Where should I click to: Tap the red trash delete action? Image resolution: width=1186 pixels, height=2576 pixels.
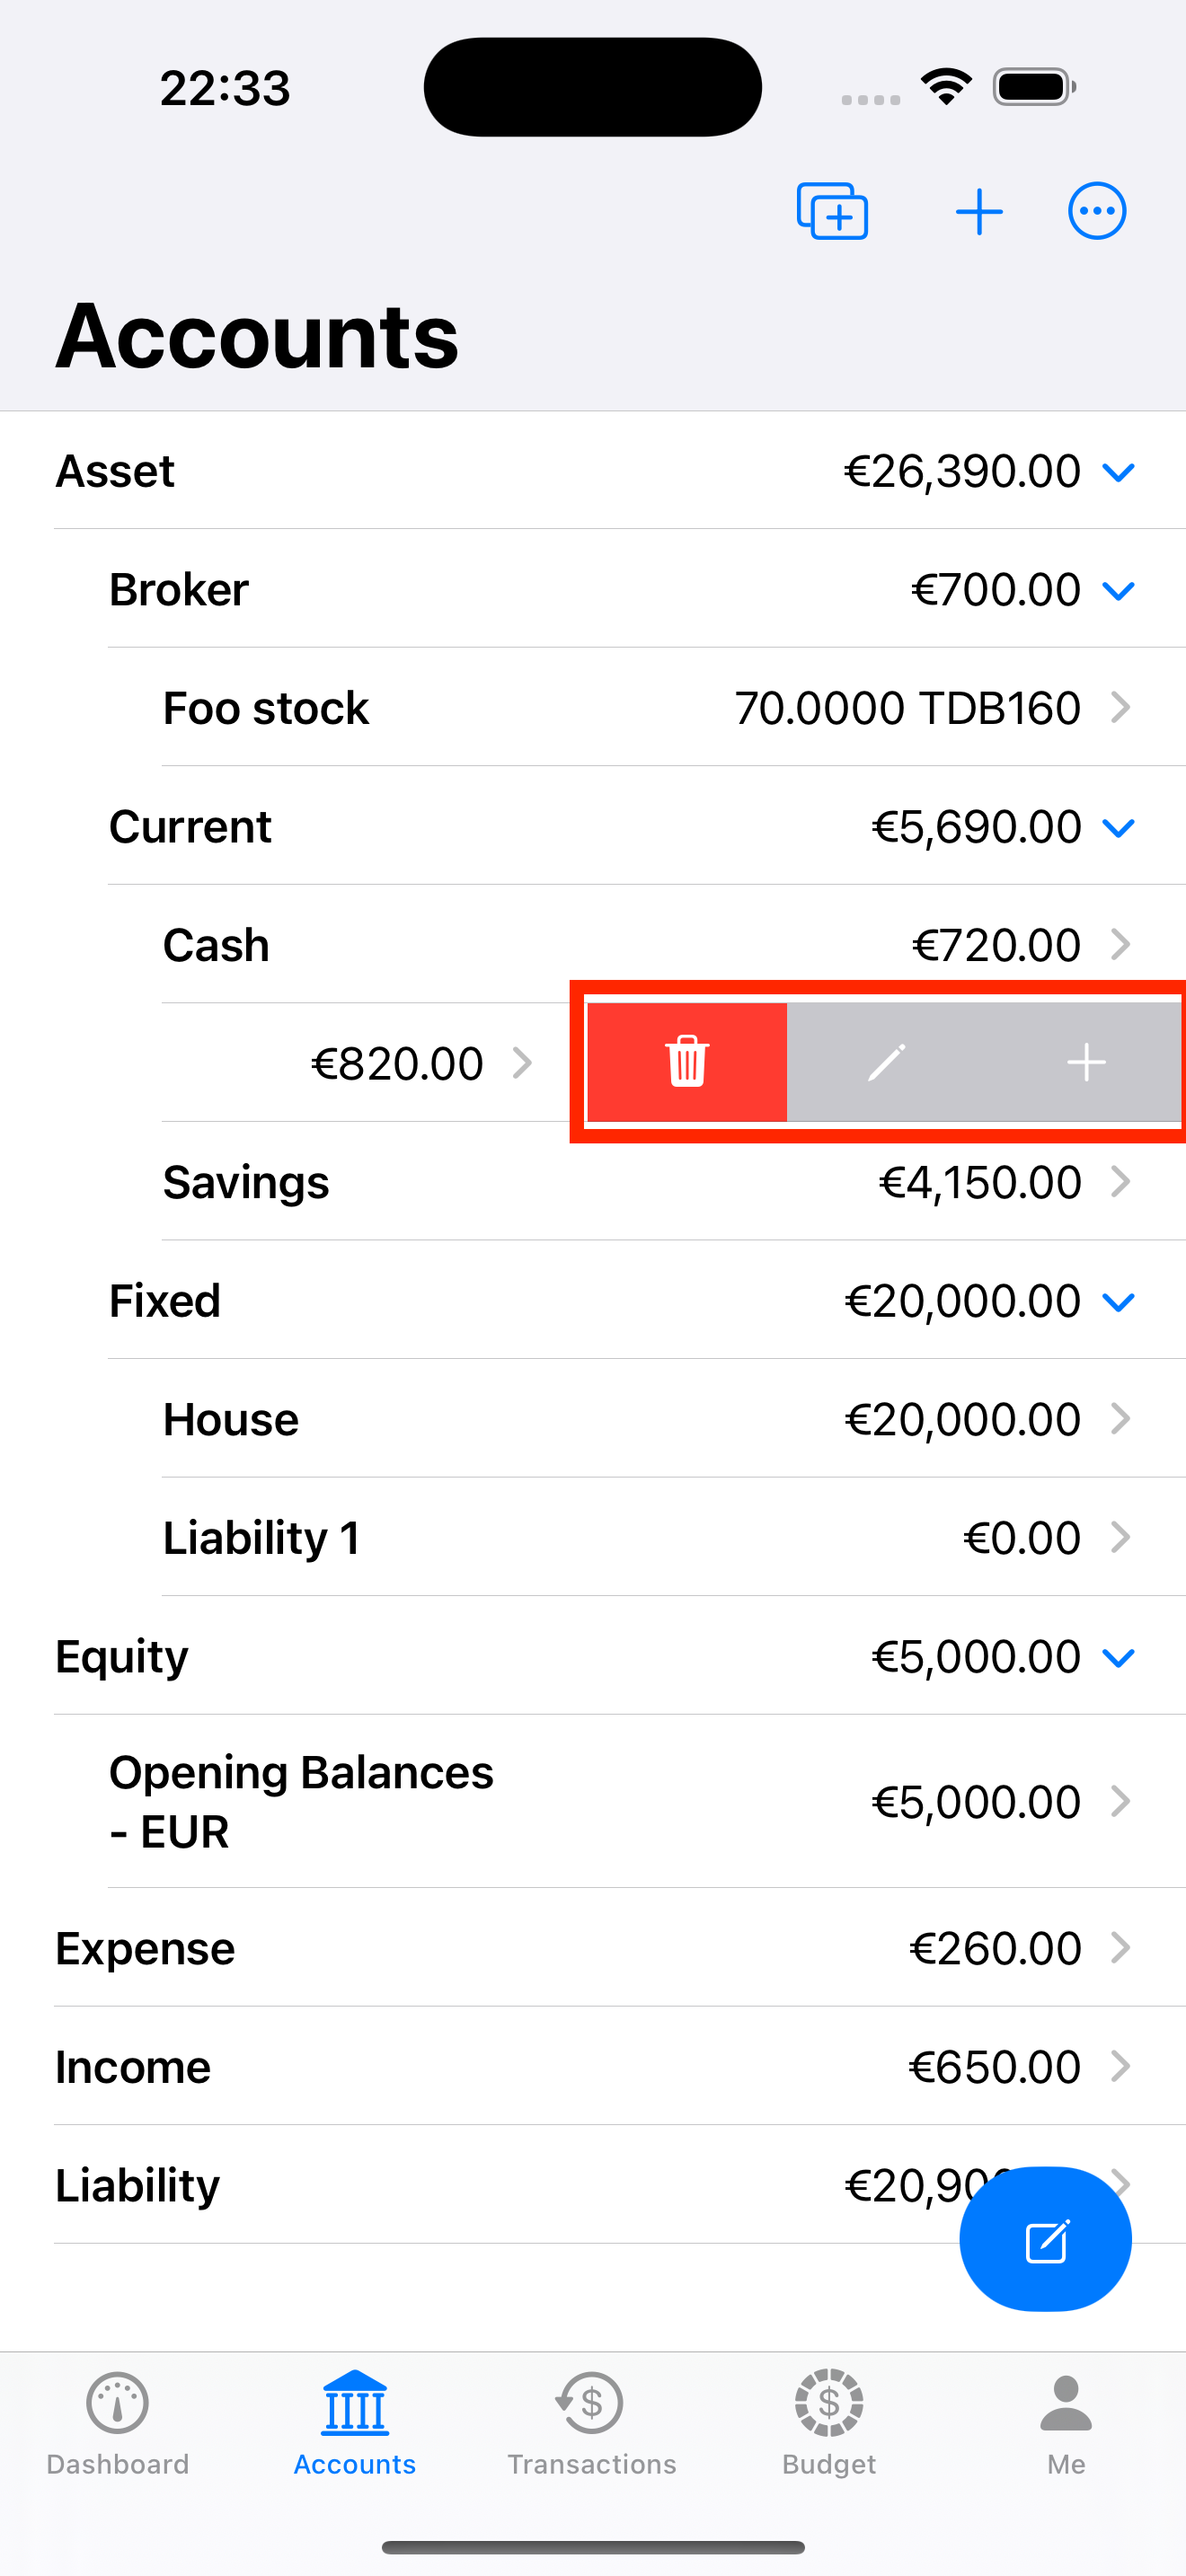coord(687,1062)
